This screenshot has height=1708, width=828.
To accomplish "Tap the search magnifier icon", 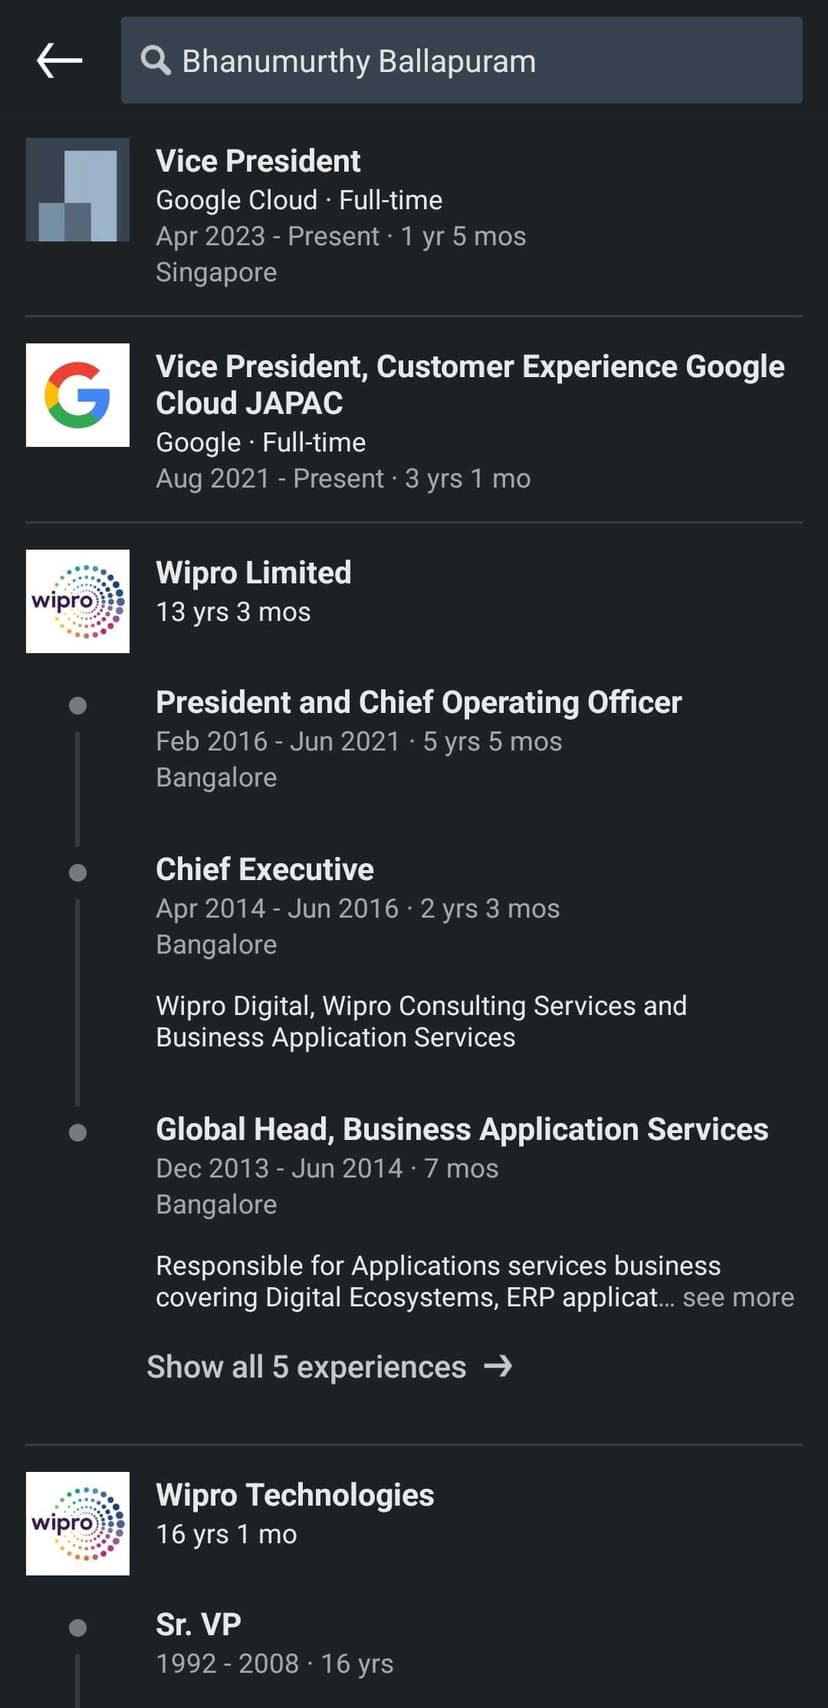I will (x=155, y=61).
